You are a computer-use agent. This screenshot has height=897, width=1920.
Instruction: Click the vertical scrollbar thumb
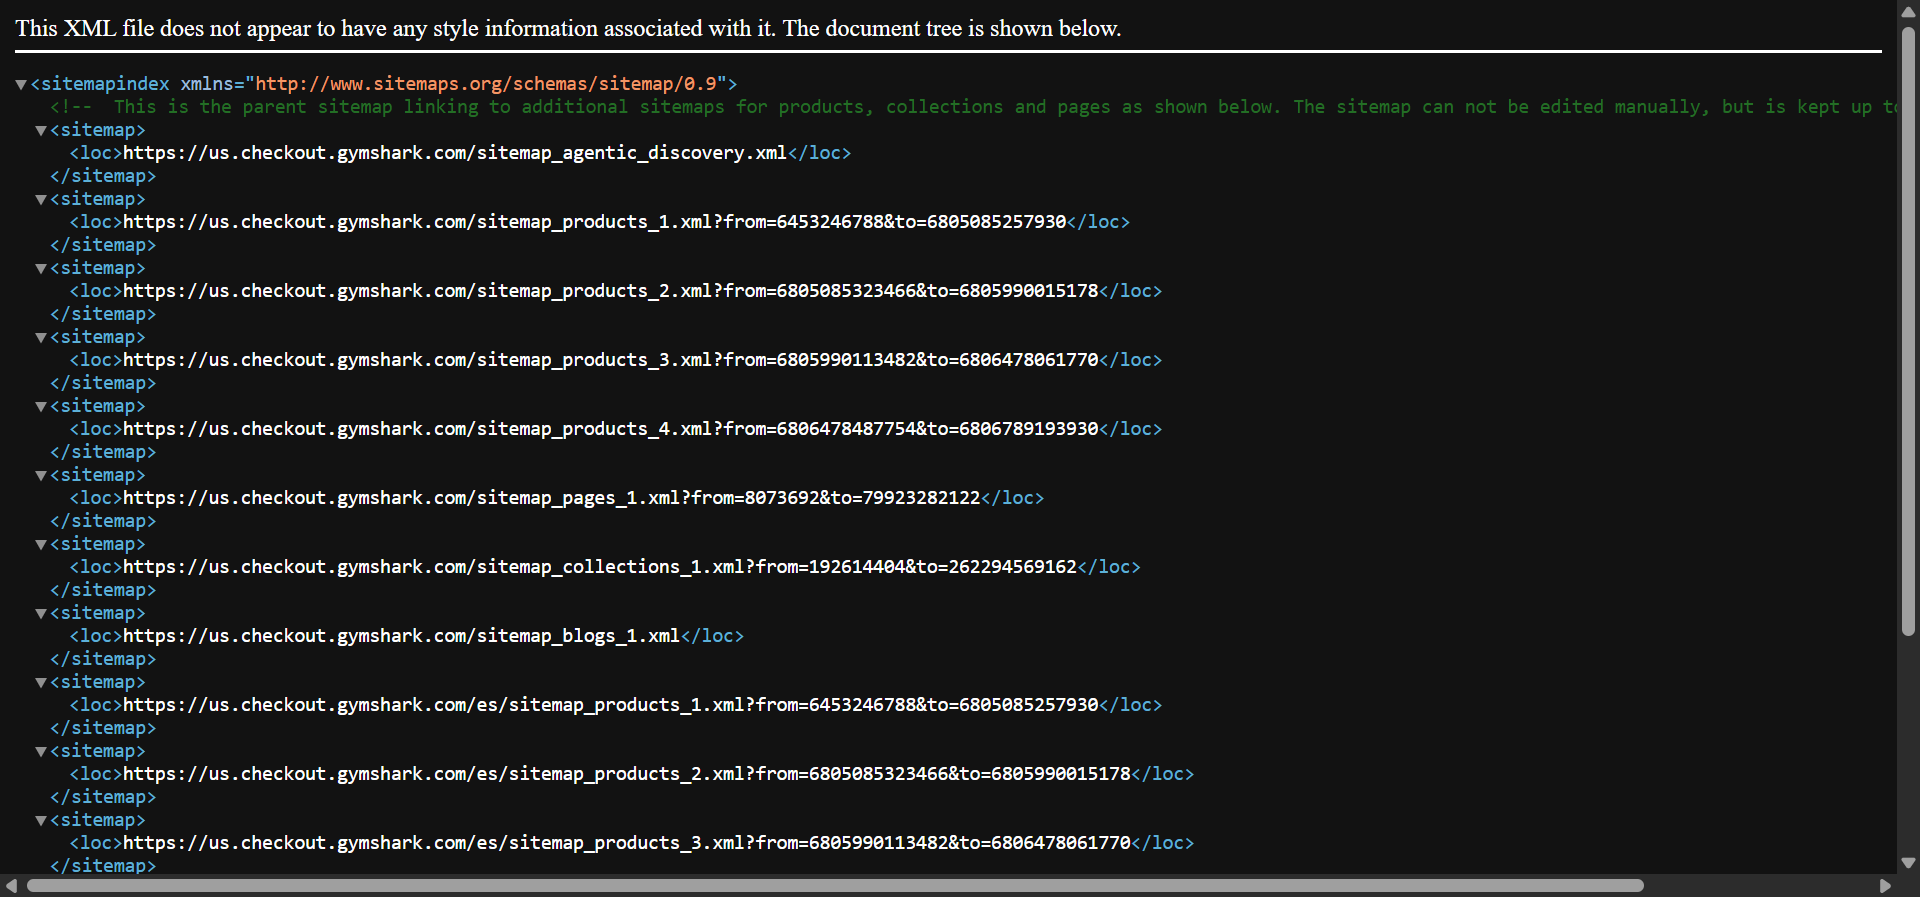[x=1908, y=330]
